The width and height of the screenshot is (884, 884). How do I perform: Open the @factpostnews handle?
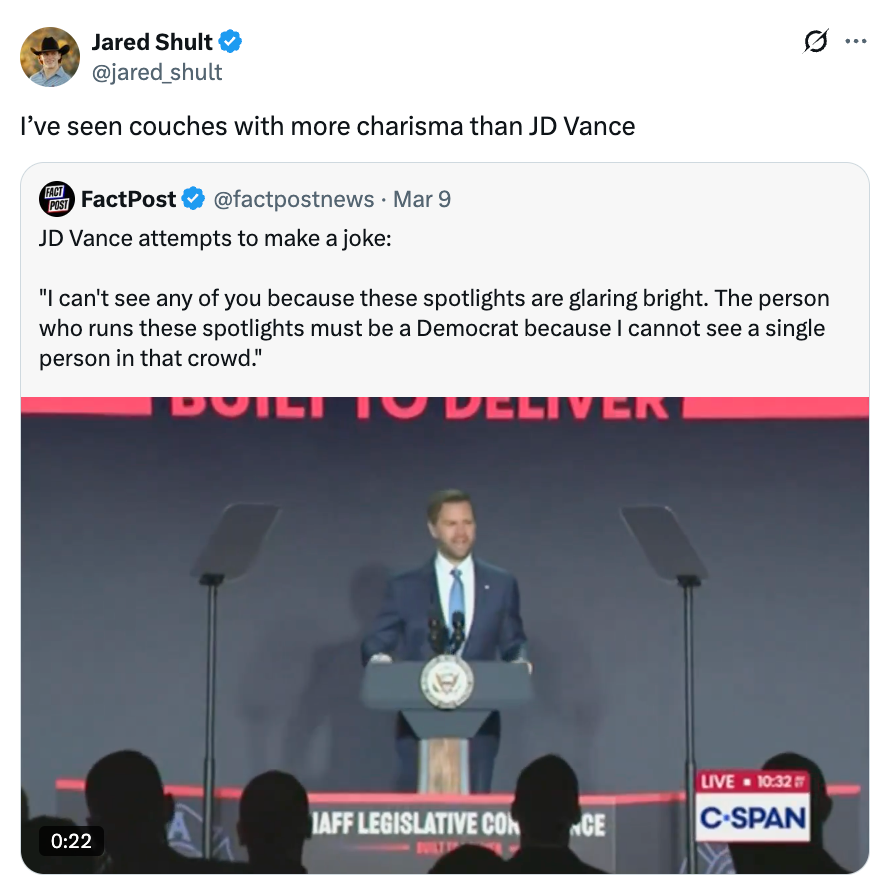point(293,199)
